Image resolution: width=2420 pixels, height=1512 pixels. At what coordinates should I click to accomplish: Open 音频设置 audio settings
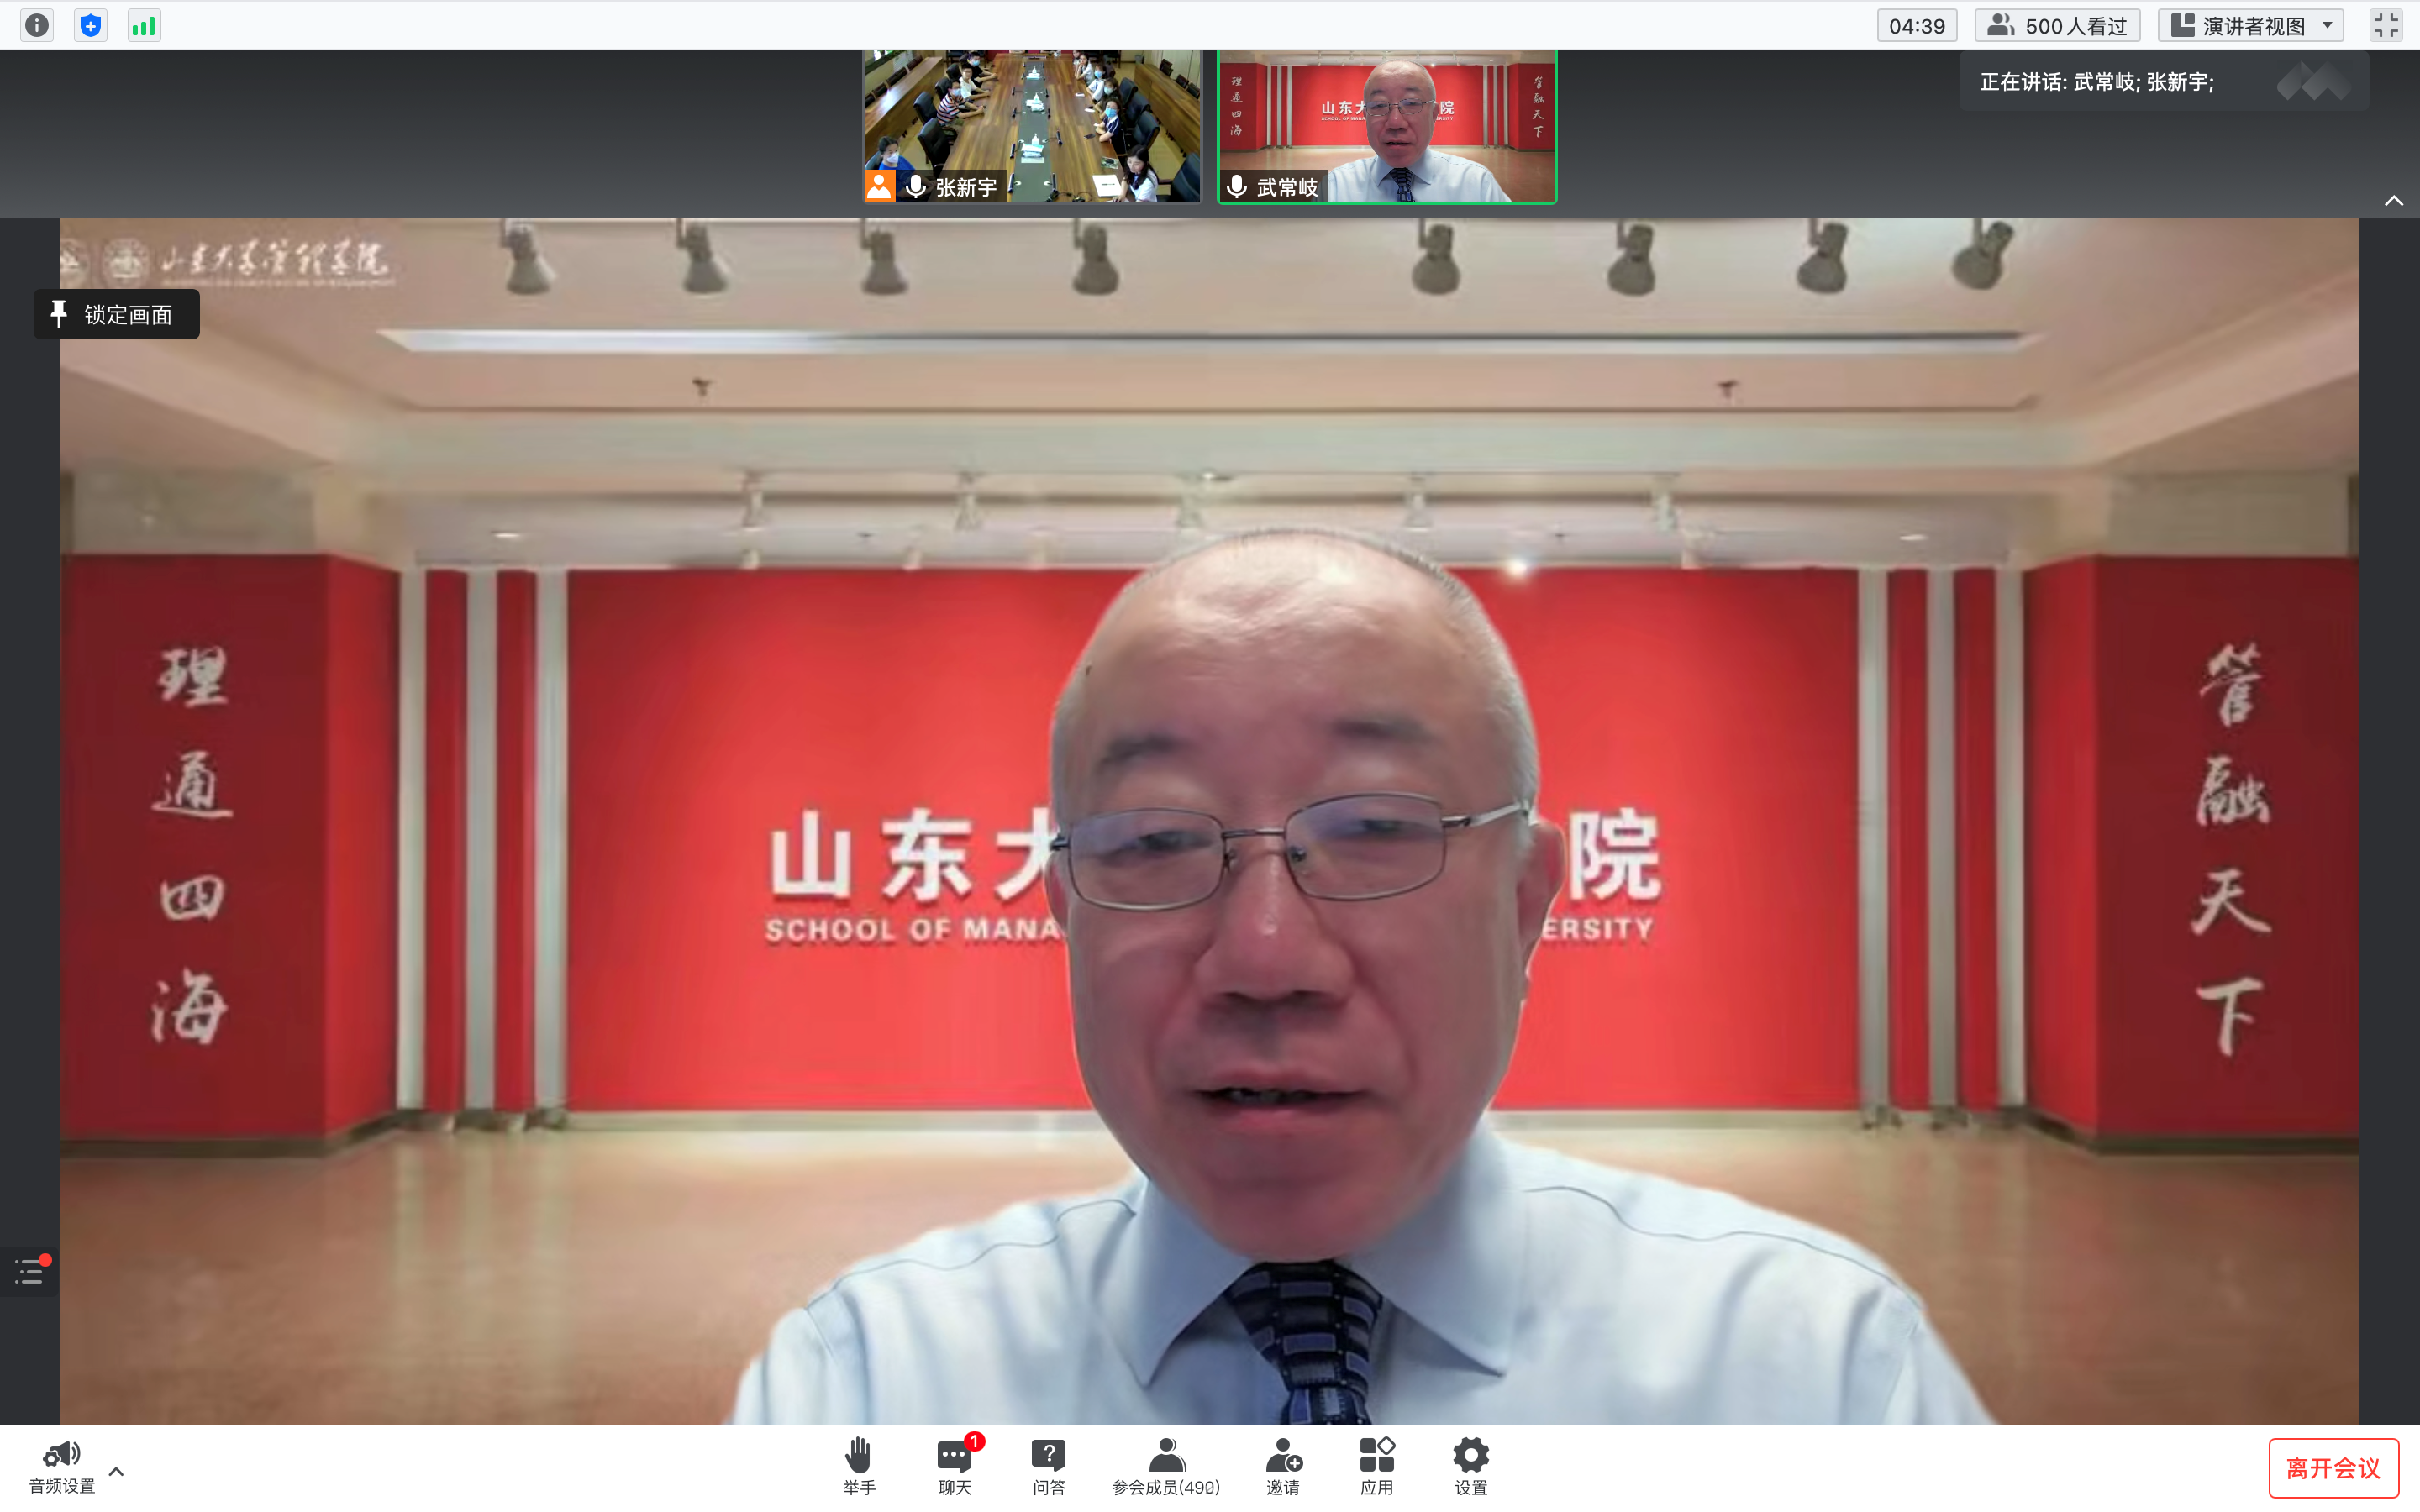62,1467
